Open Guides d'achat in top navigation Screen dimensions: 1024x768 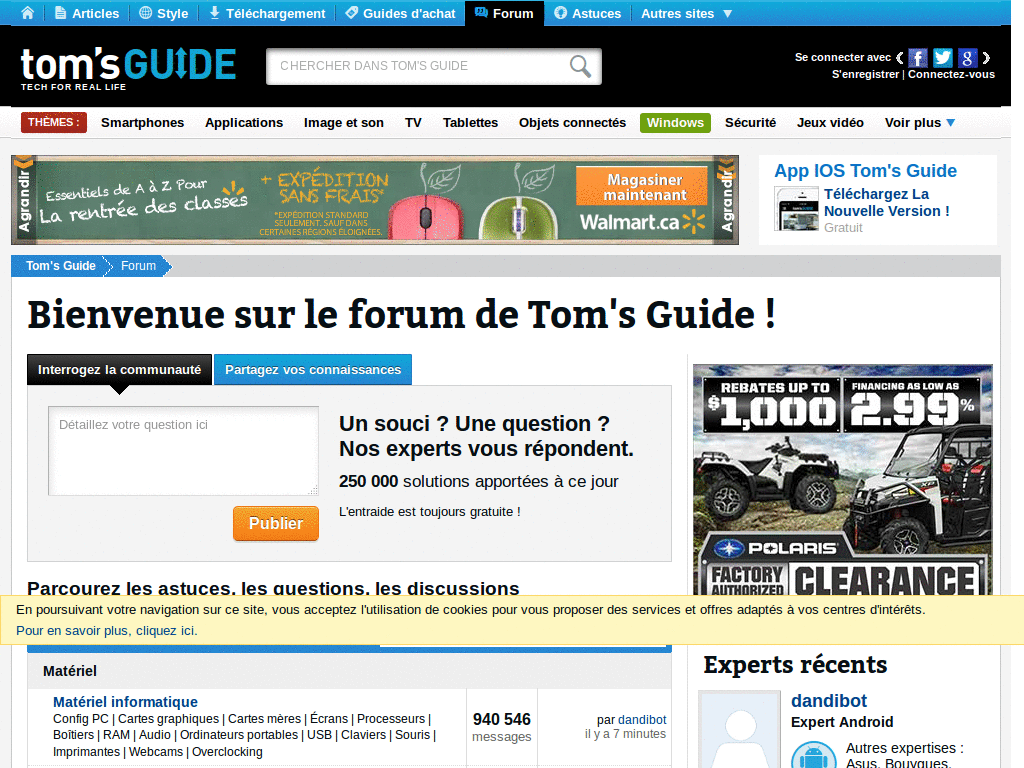click(400, 13)
